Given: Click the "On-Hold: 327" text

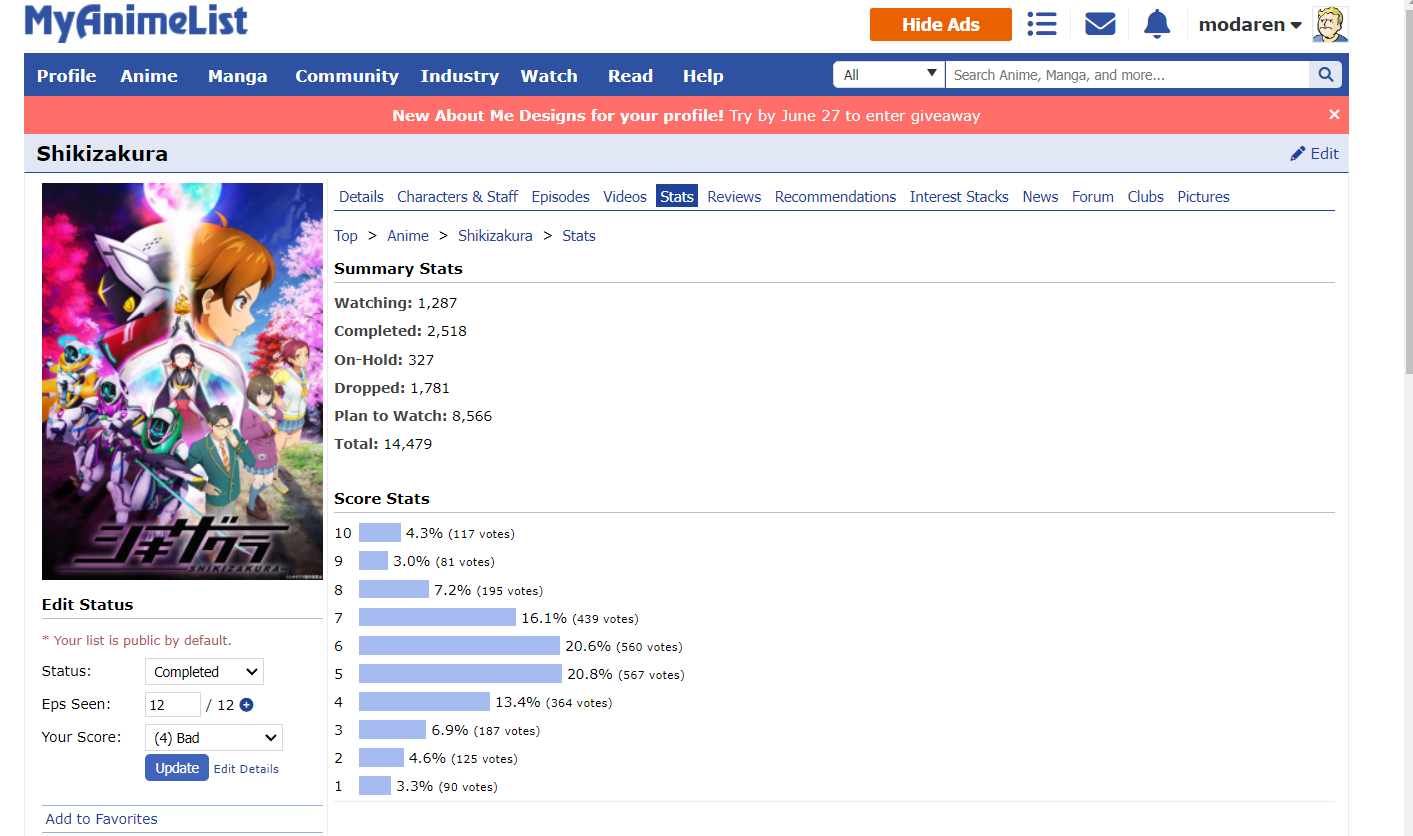Looking at the screenshot, I should 384,360.
